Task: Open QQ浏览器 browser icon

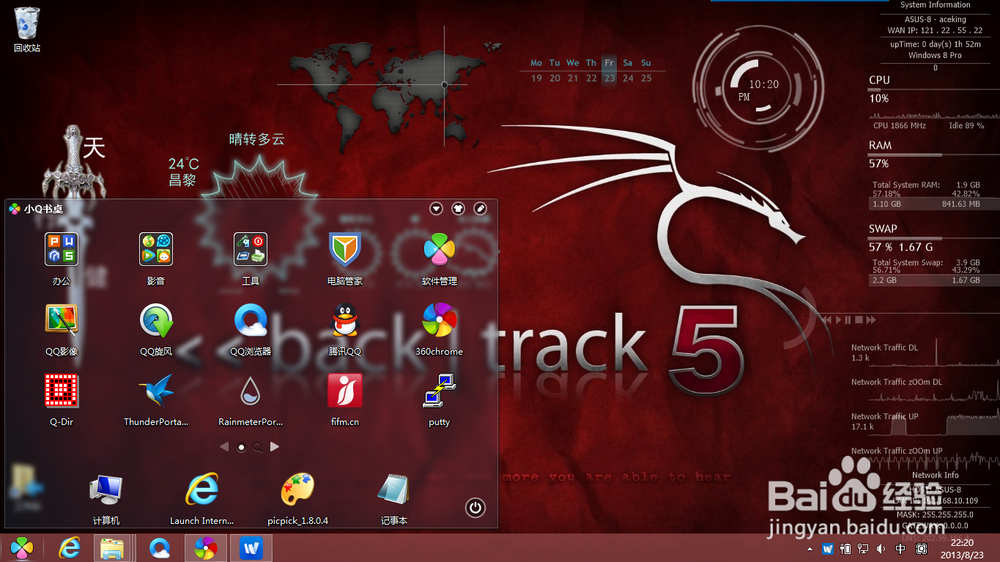Action: [250, 320]
